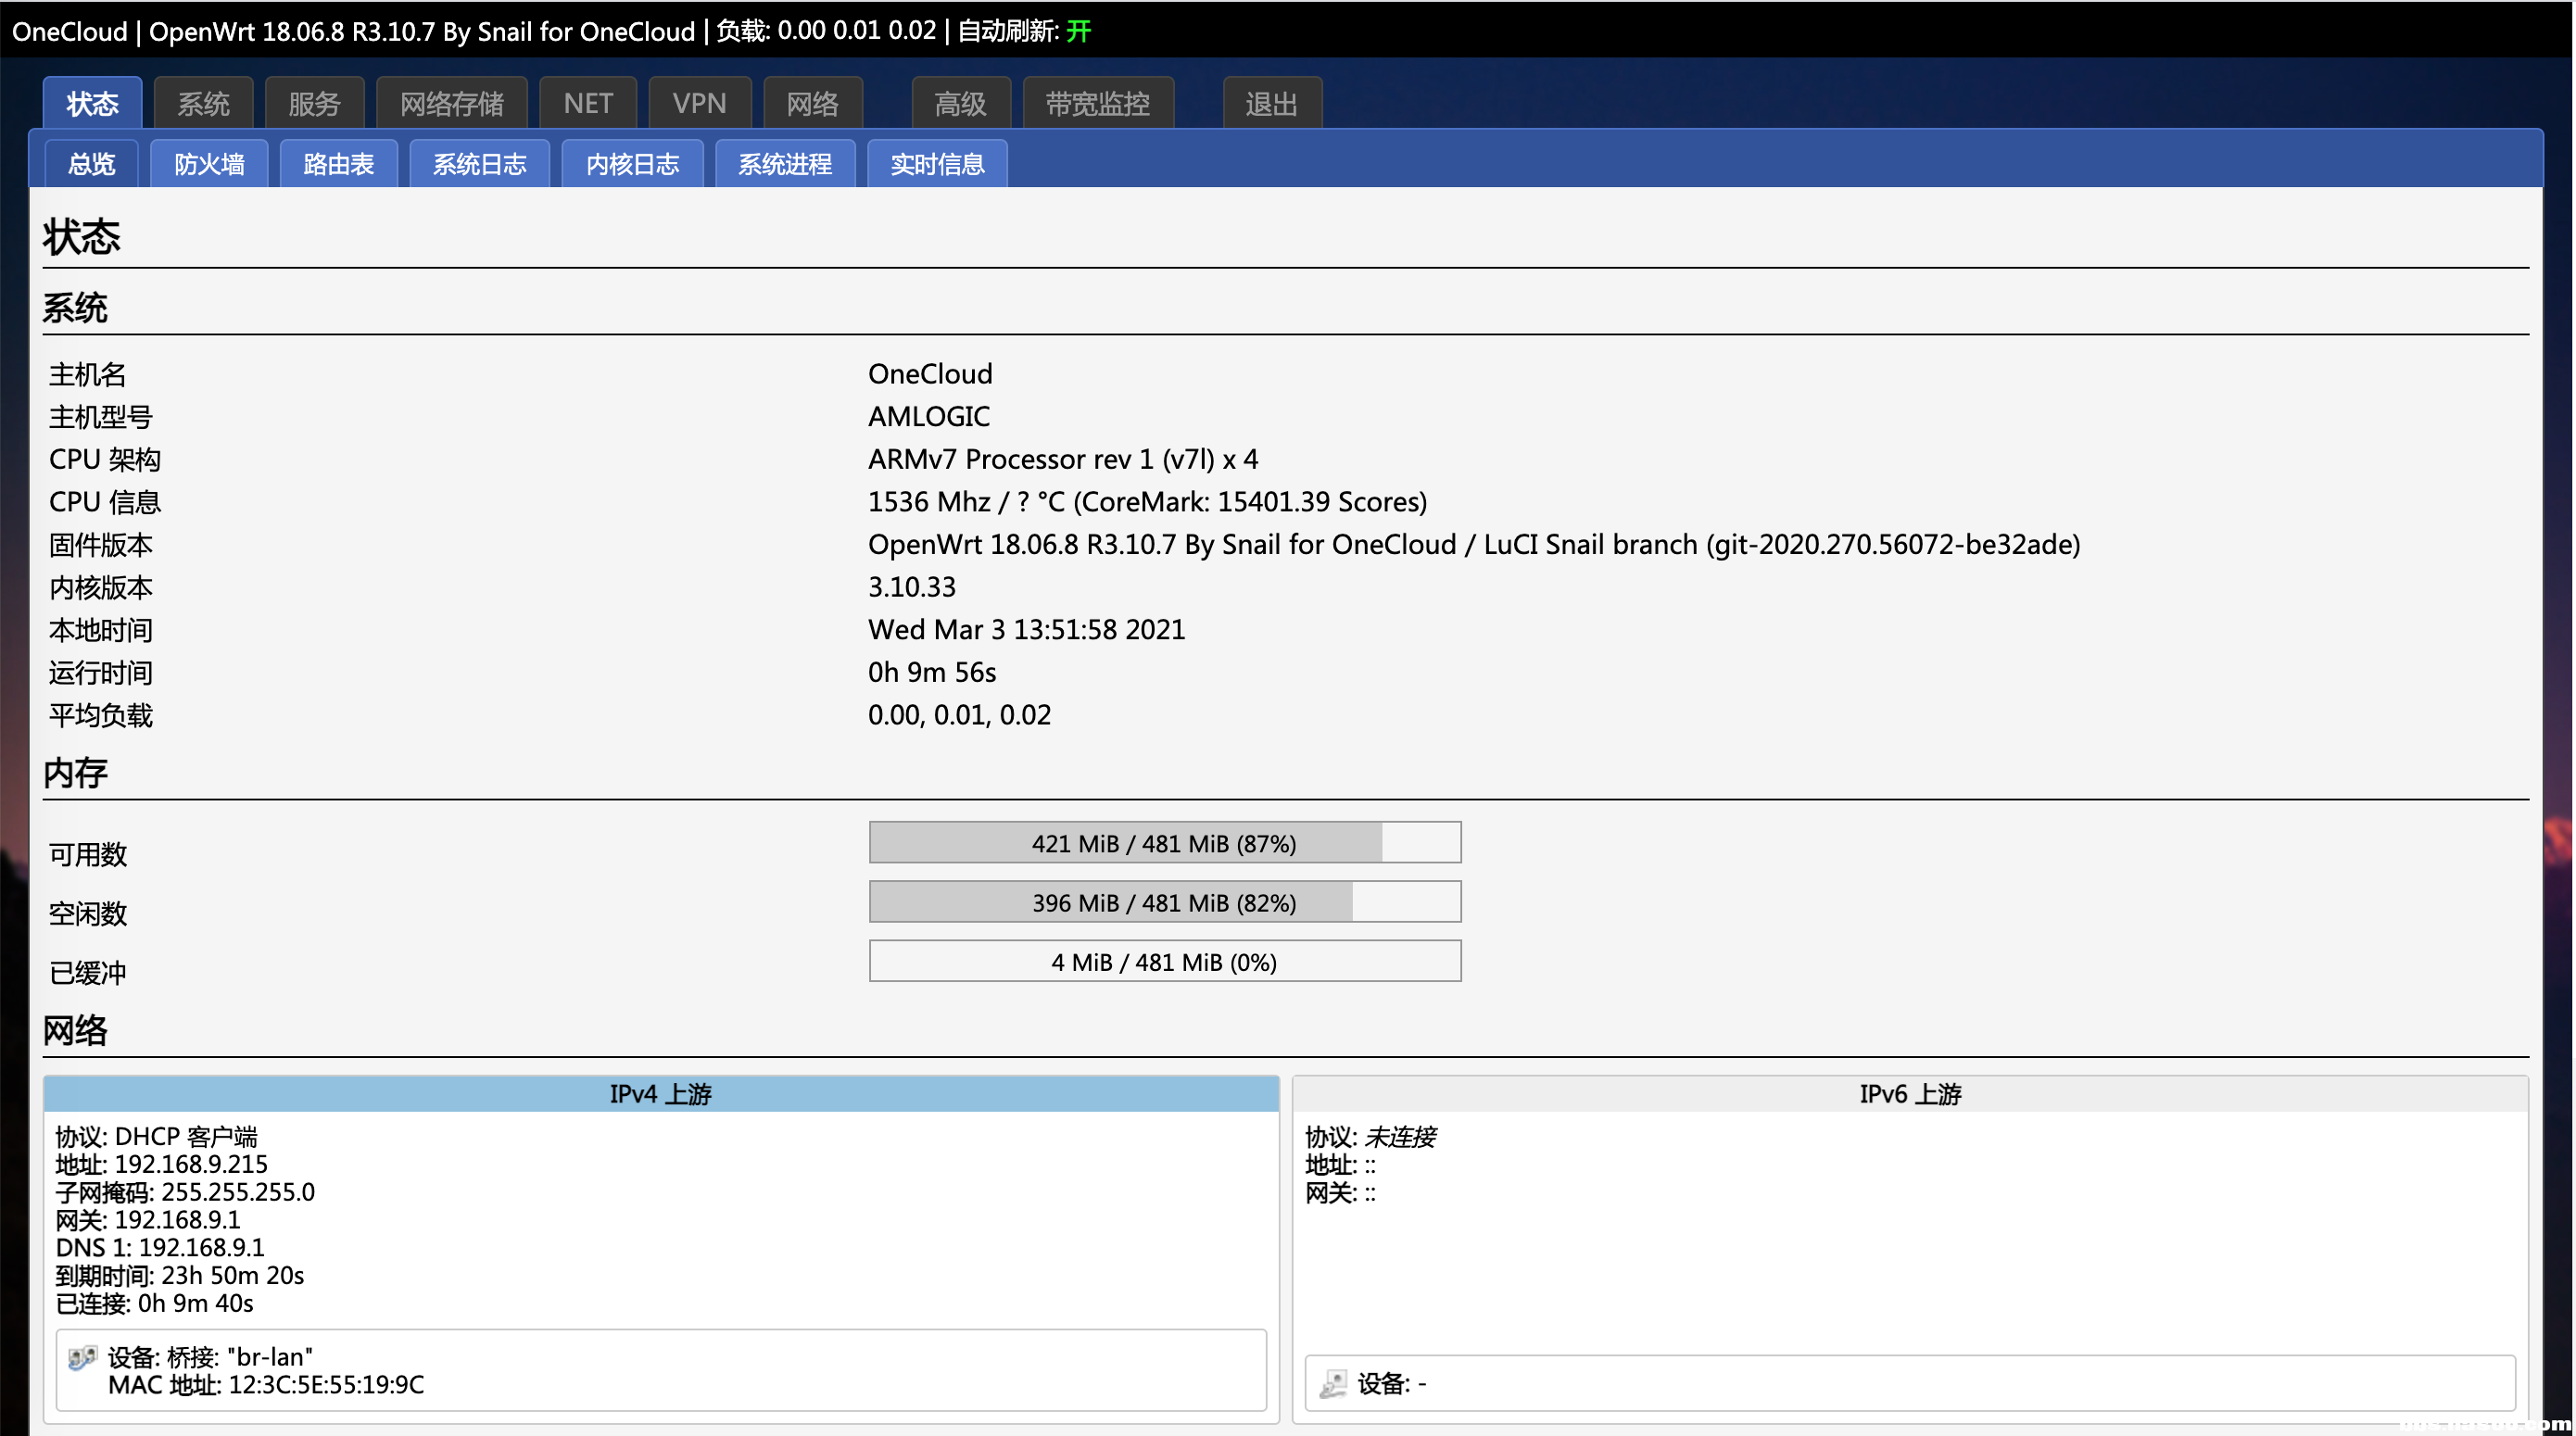Open the 实时信息 subtab
Viewport: 2576px width, 1436px height.
(937, 164)
